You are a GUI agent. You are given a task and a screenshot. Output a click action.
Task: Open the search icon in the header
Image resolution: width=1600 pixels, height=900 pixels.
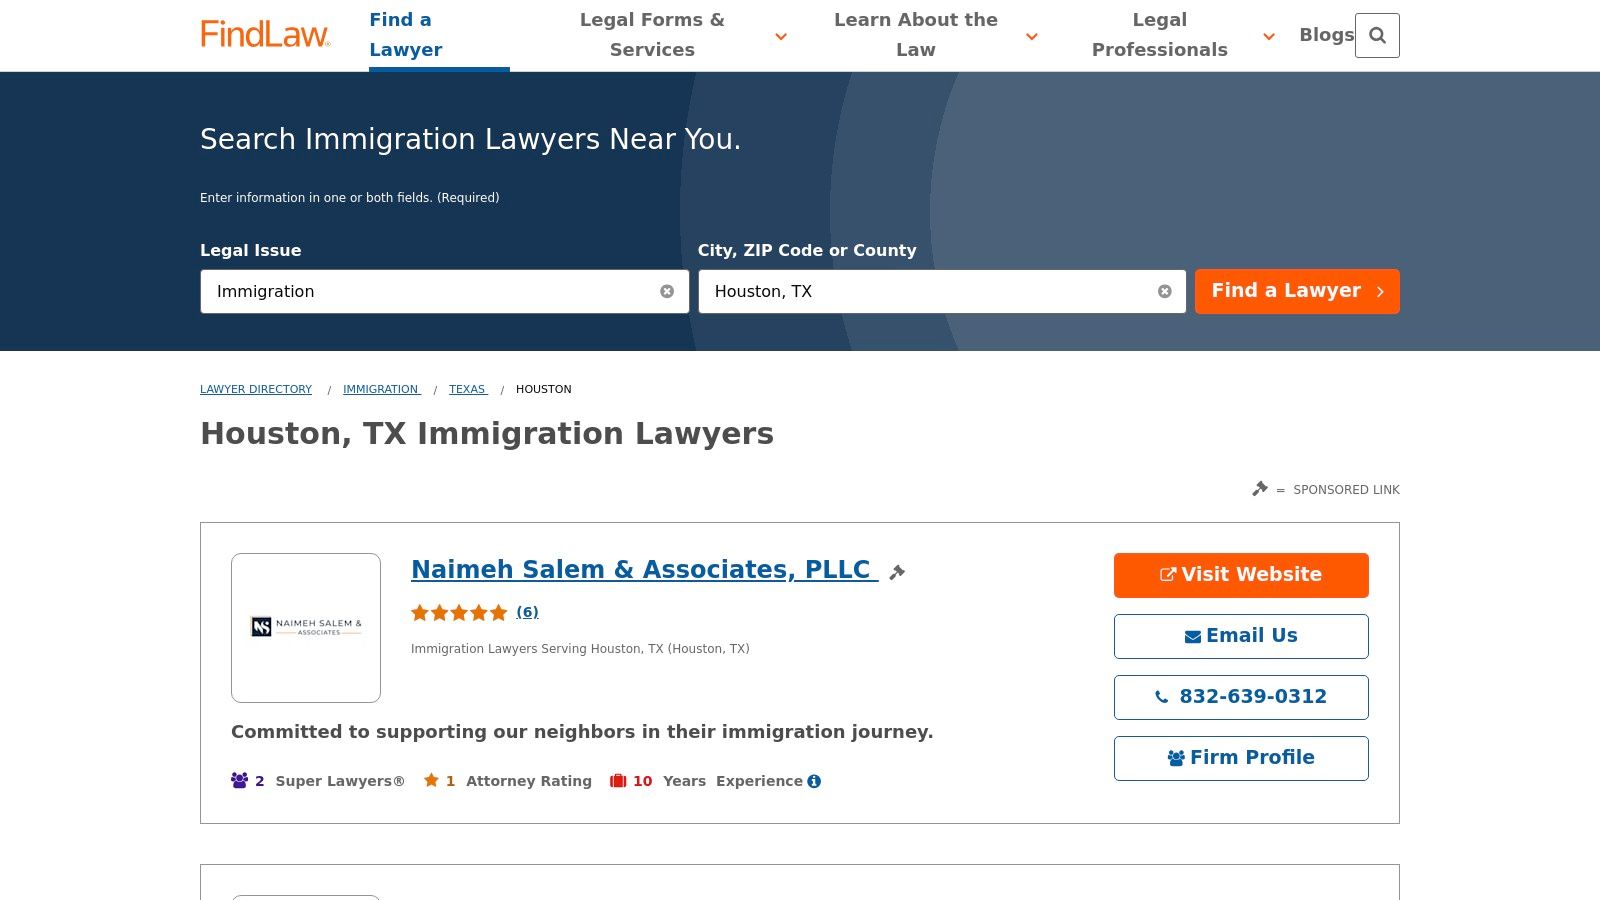click(x=1378, y=35)
